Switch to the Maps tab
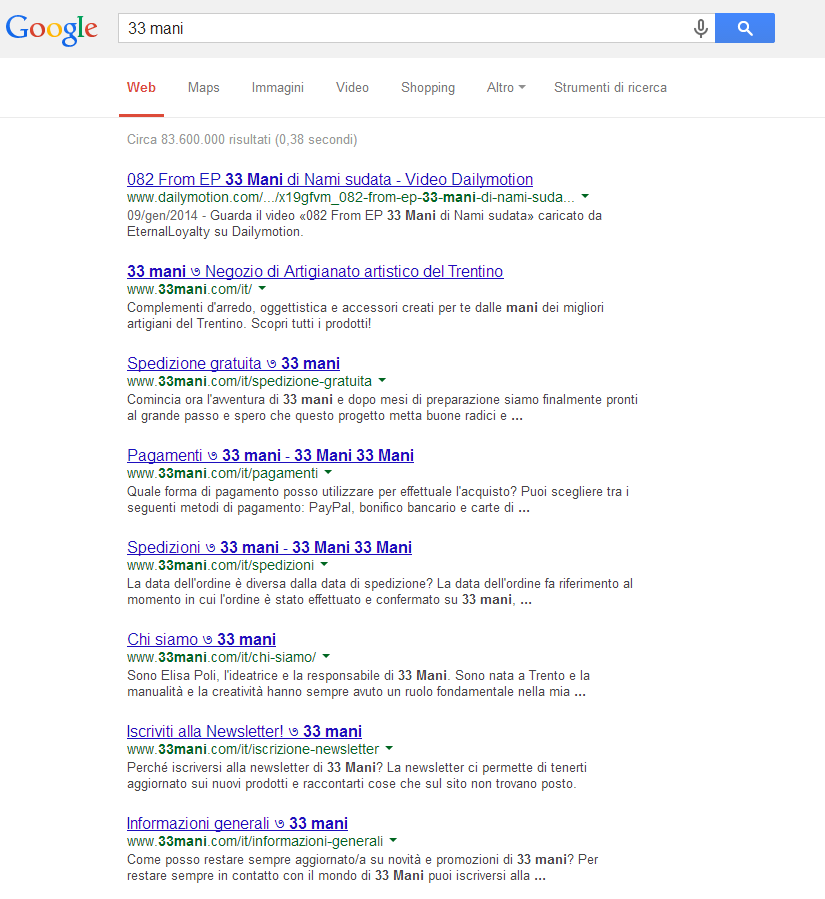825x899 pixels. tap(204, 88)
